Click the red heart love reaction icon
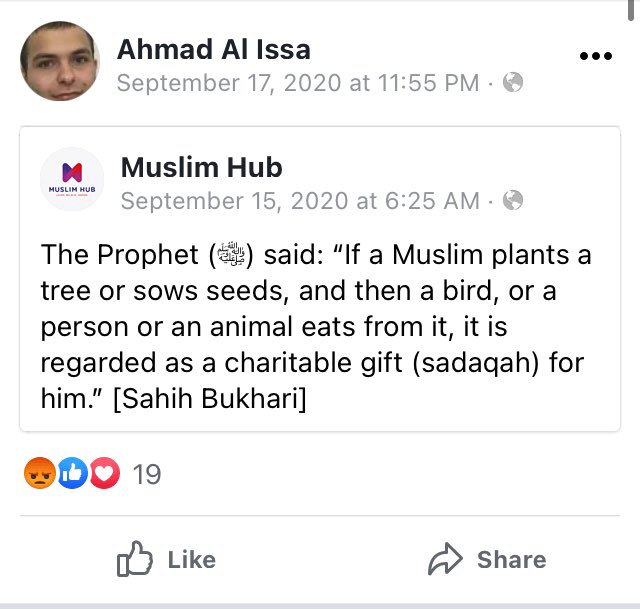This screenshot has height=609, width=640. 105,473
